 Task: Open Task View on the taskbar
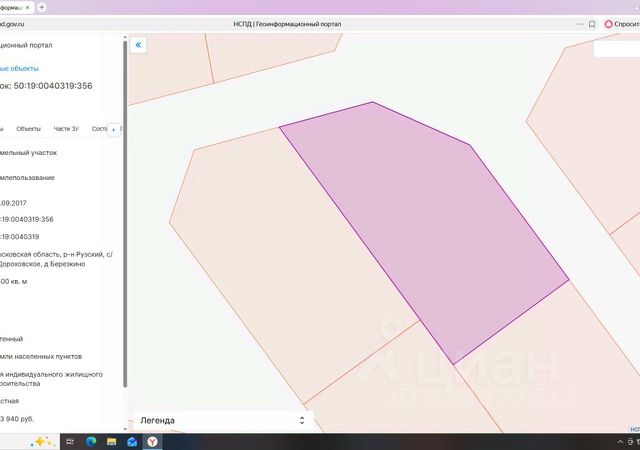click(70, 441)
